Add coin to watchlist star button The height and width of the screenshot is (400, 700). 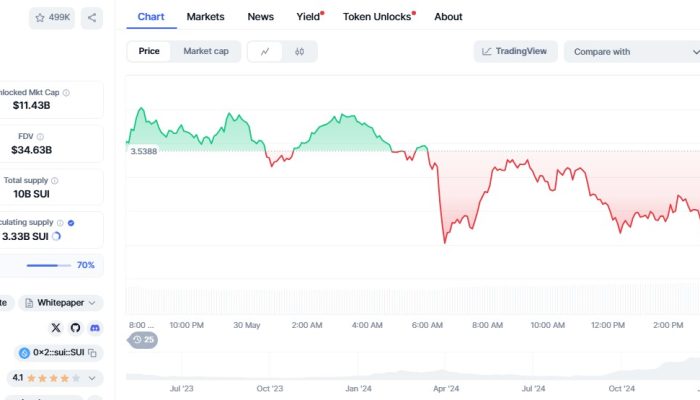(52, 17)
